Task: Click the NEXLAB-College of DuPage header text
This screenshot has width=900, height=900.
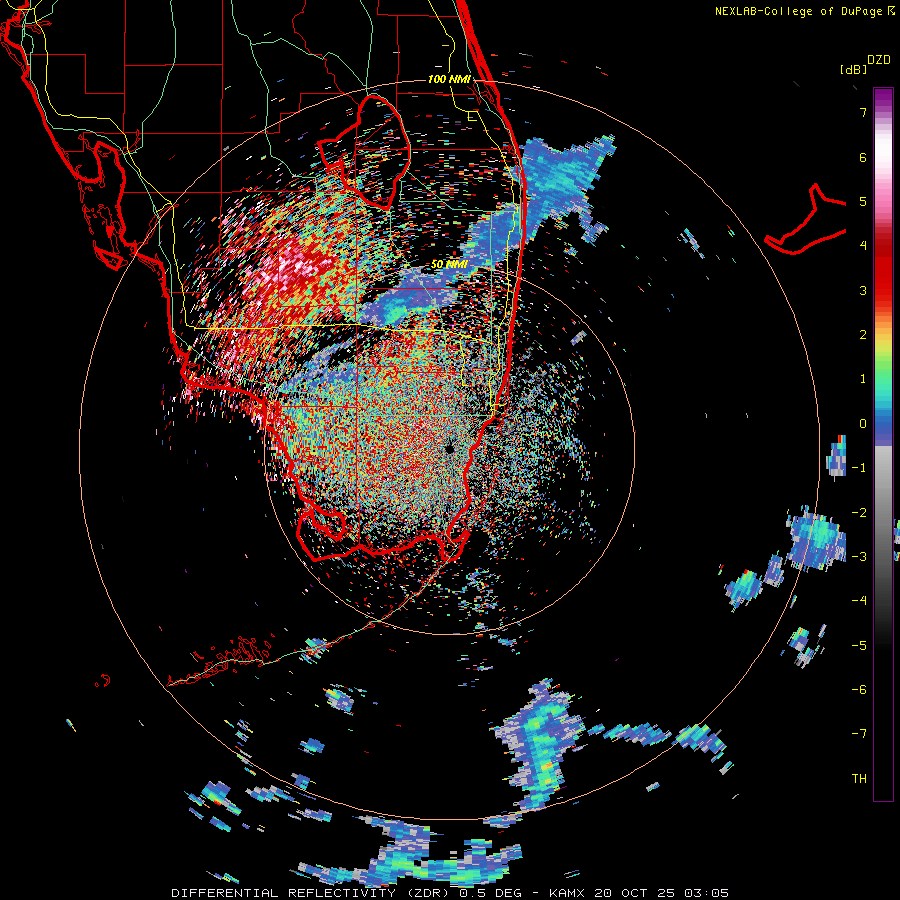Action: point(798,11)
